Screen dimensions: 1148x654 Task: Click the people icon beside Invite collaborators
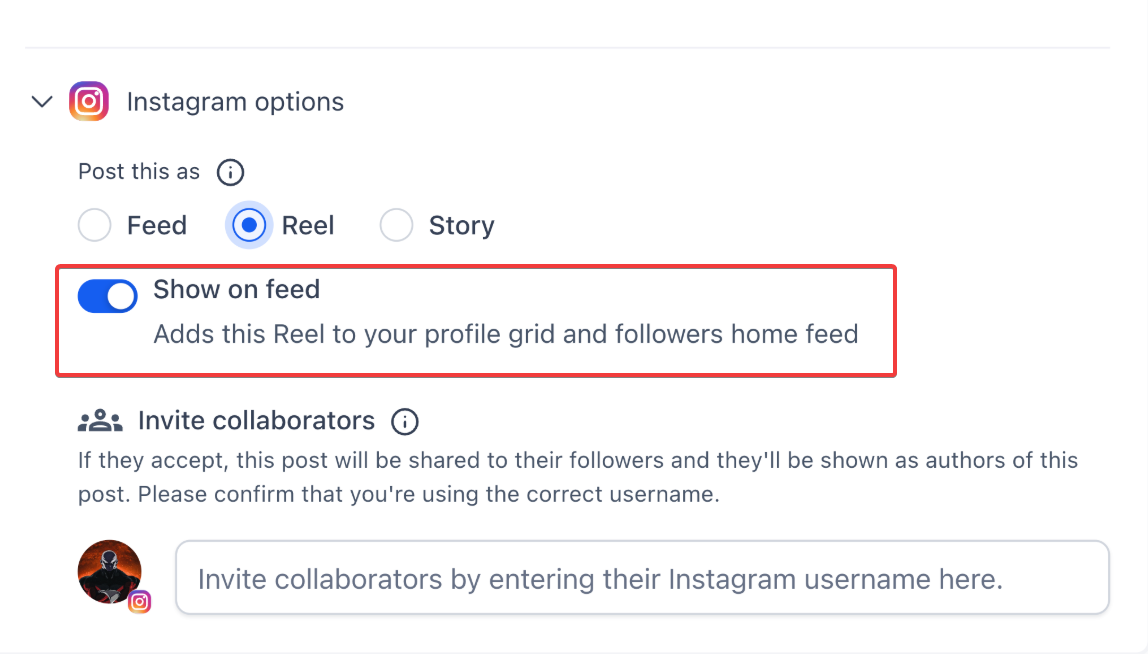point(99,421)
